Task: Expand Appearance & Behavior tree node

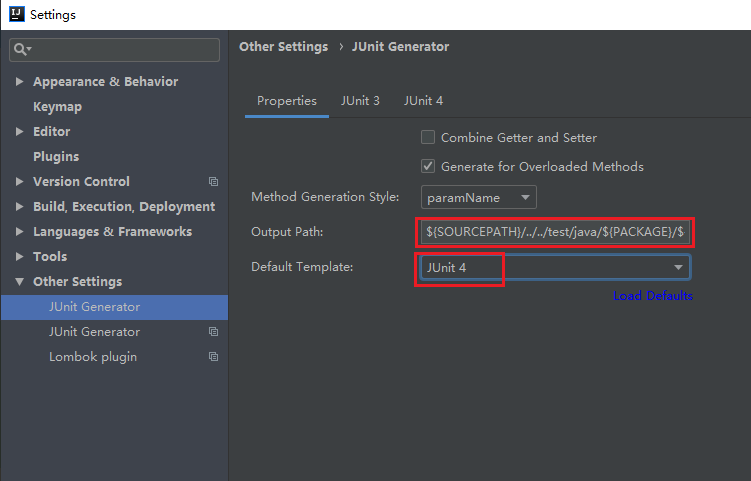Action: pos(19,81)
